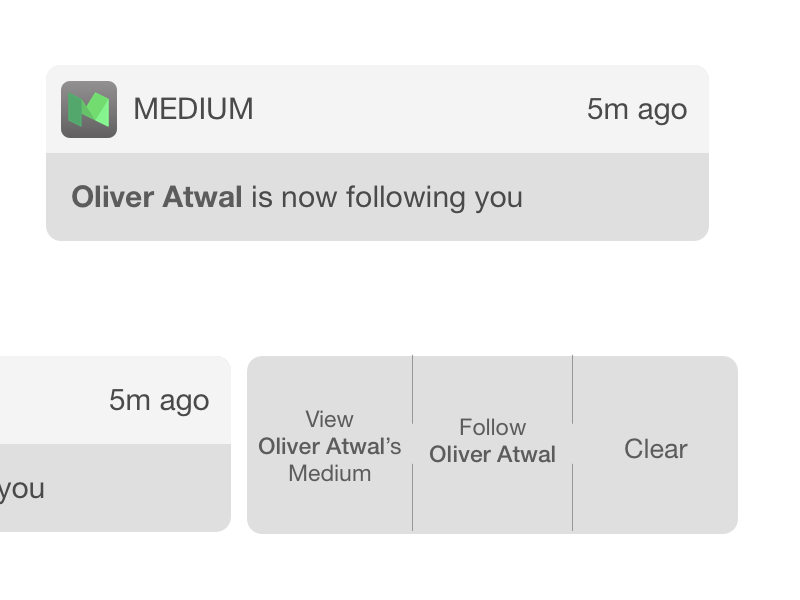Tap "View Oliver Atwal's Medium" action
Viewport: 800px width, 600px height.
click(x=329, y=446)
